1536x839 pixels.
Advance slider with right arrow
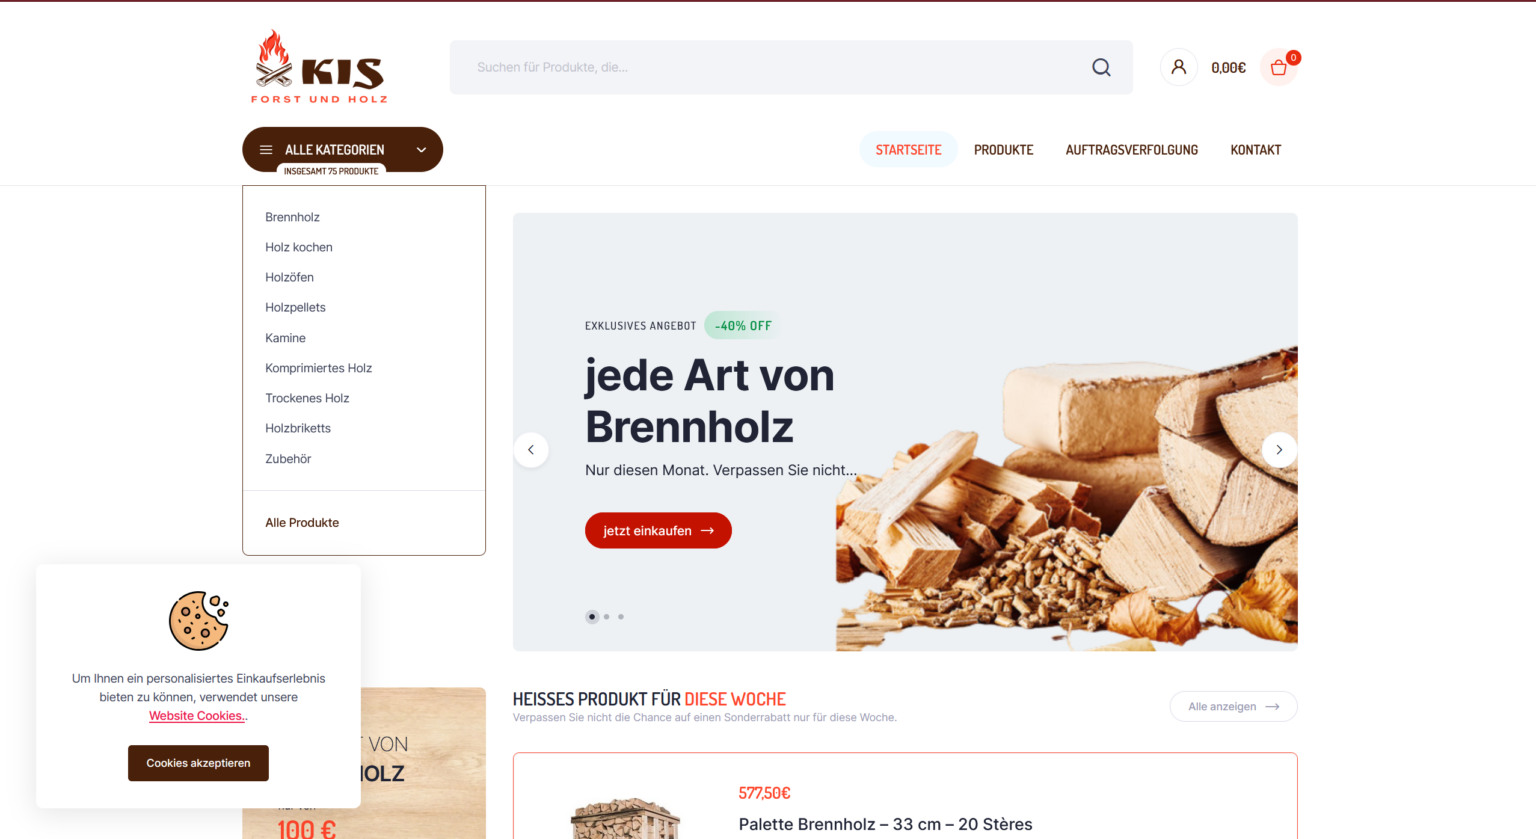(x=1279, y=450)
